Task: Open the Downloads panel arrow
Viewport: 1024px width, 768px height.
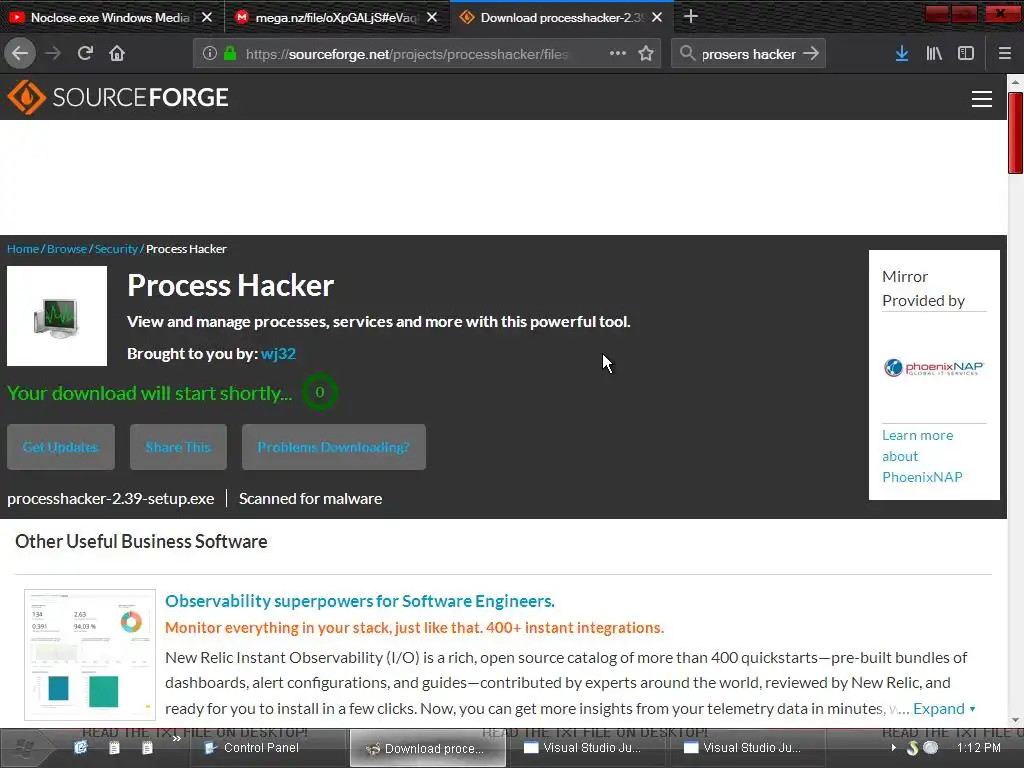Action: 902,54
